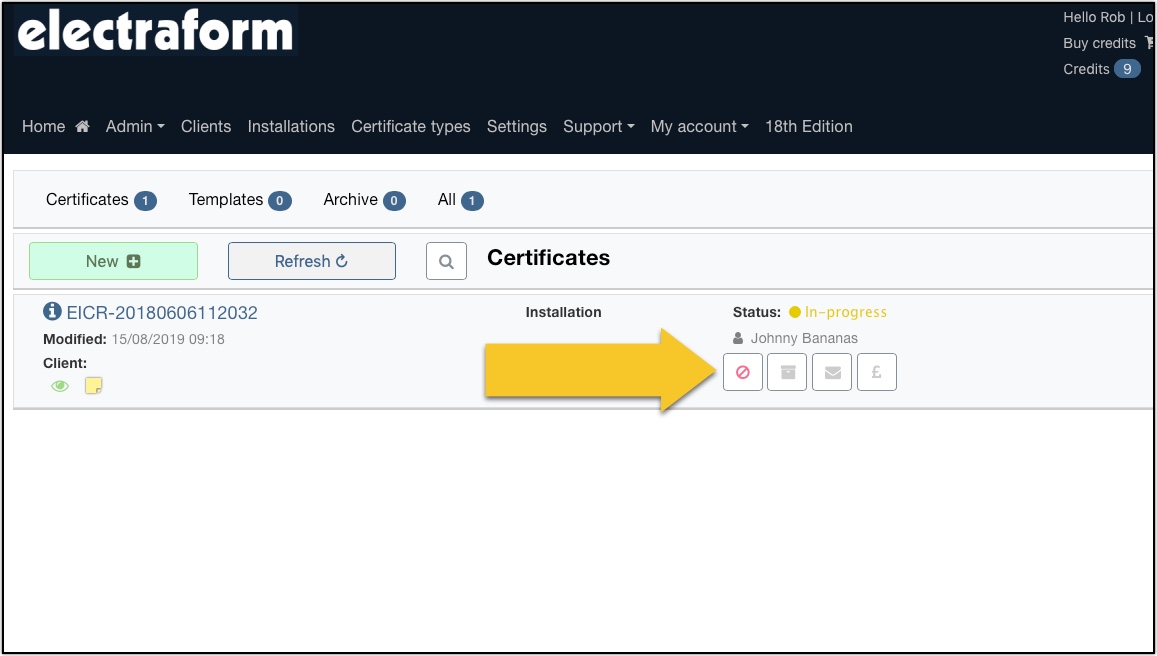1157x656 pixels.
Task: Click the green New button
Action: (114, 261)
